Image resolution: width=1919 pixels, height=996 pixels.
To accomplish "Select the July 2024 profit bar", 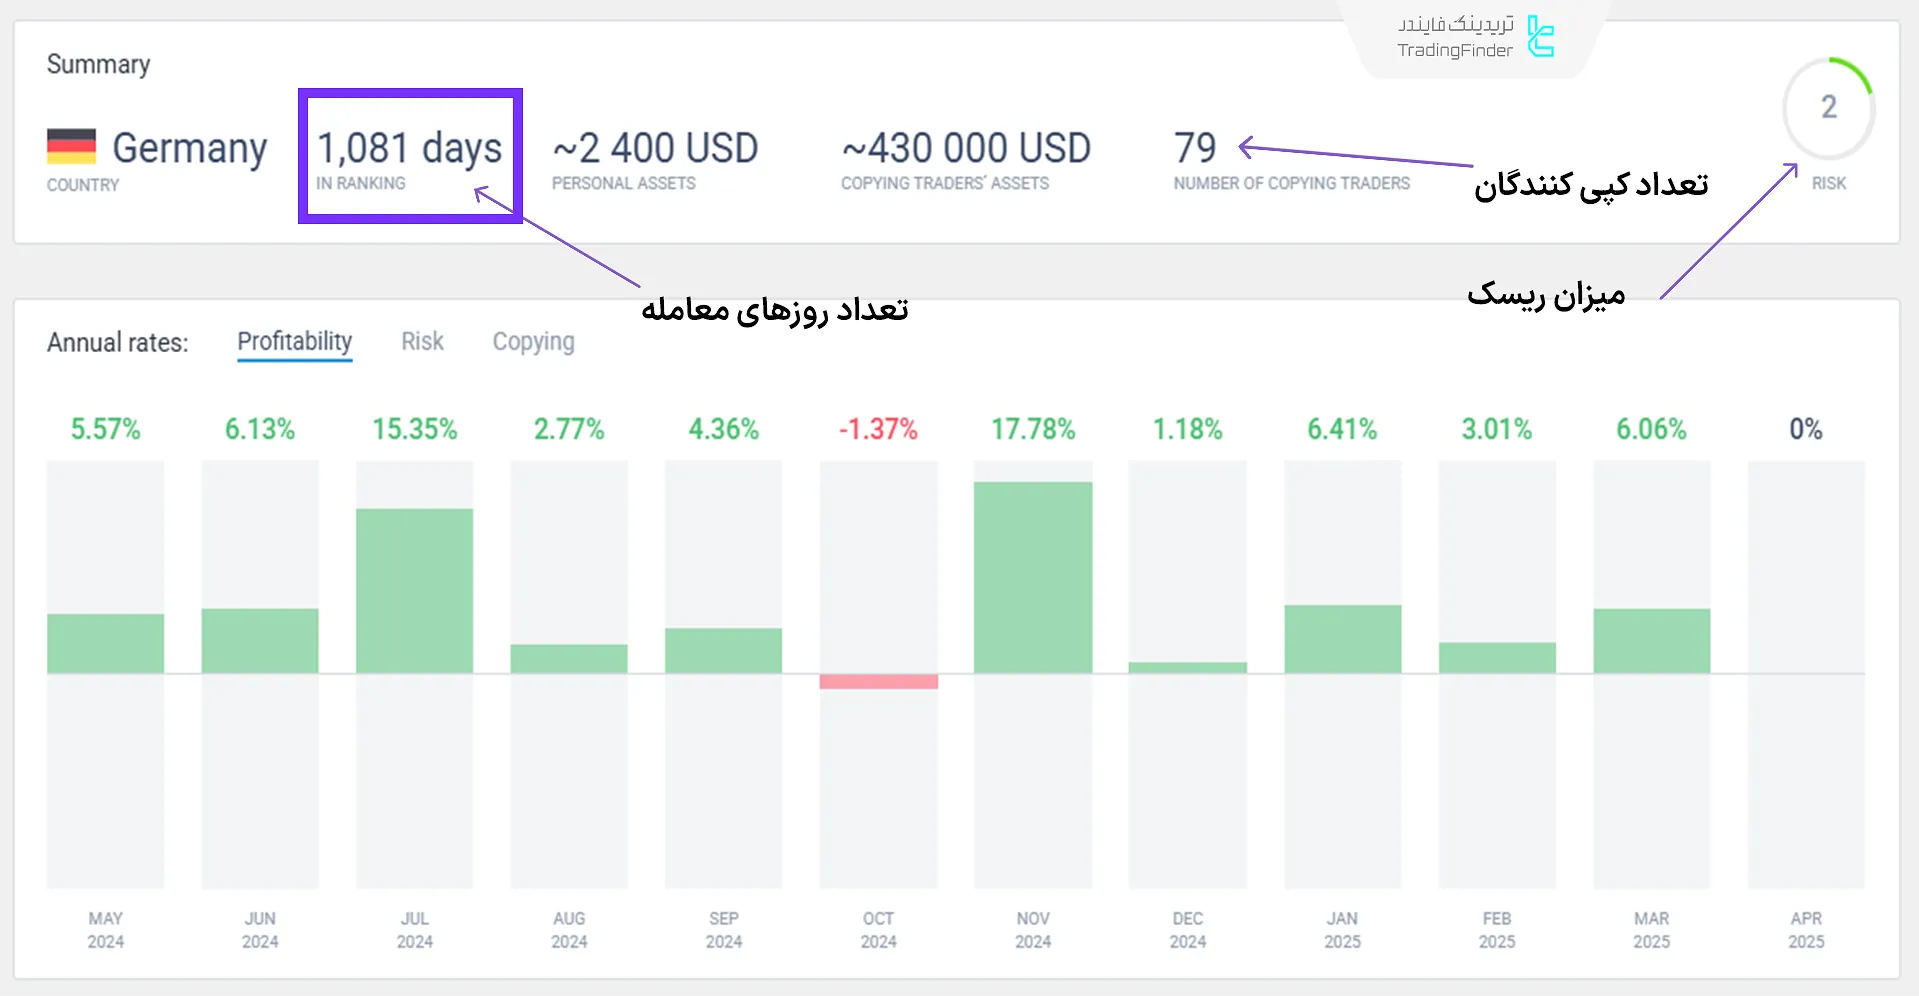I will (414, 590).
